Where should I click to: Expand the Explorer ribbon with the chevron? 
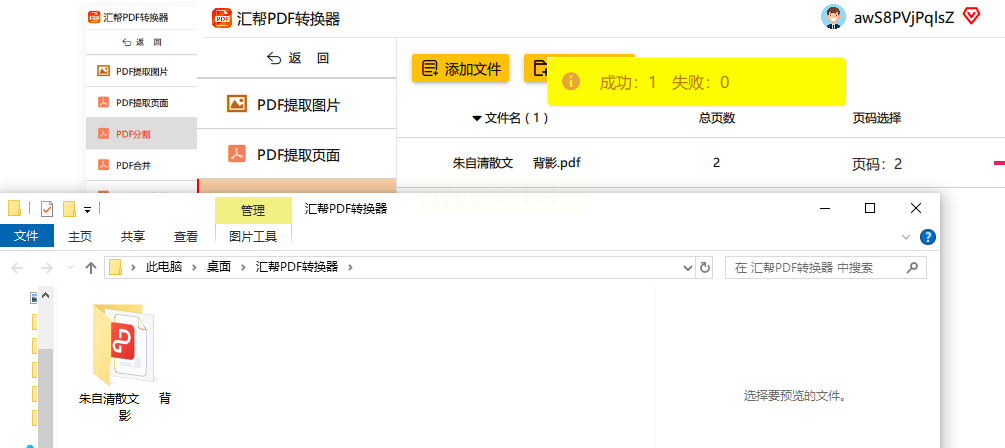pyautogui.click(x=906, y=237)
